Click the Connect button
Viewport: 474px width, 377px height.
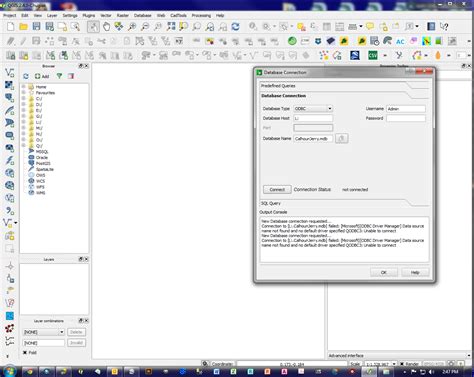pyautogui.click(x=277, y=189)
